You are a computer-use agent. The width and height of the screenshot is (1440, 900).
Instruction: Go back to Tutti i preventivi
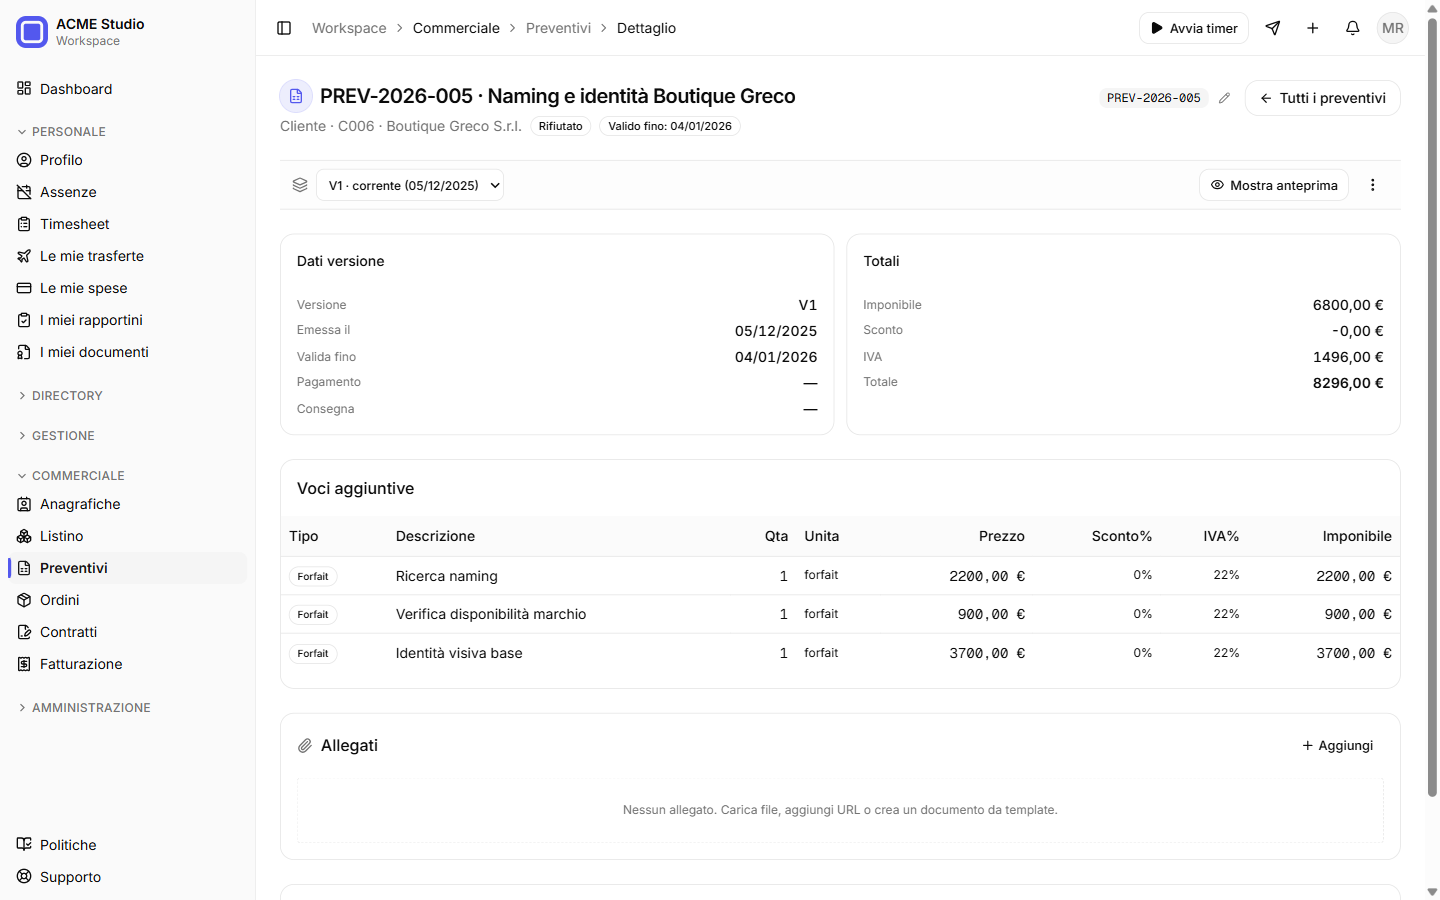pyautogui.click(x=1323, y=98)
